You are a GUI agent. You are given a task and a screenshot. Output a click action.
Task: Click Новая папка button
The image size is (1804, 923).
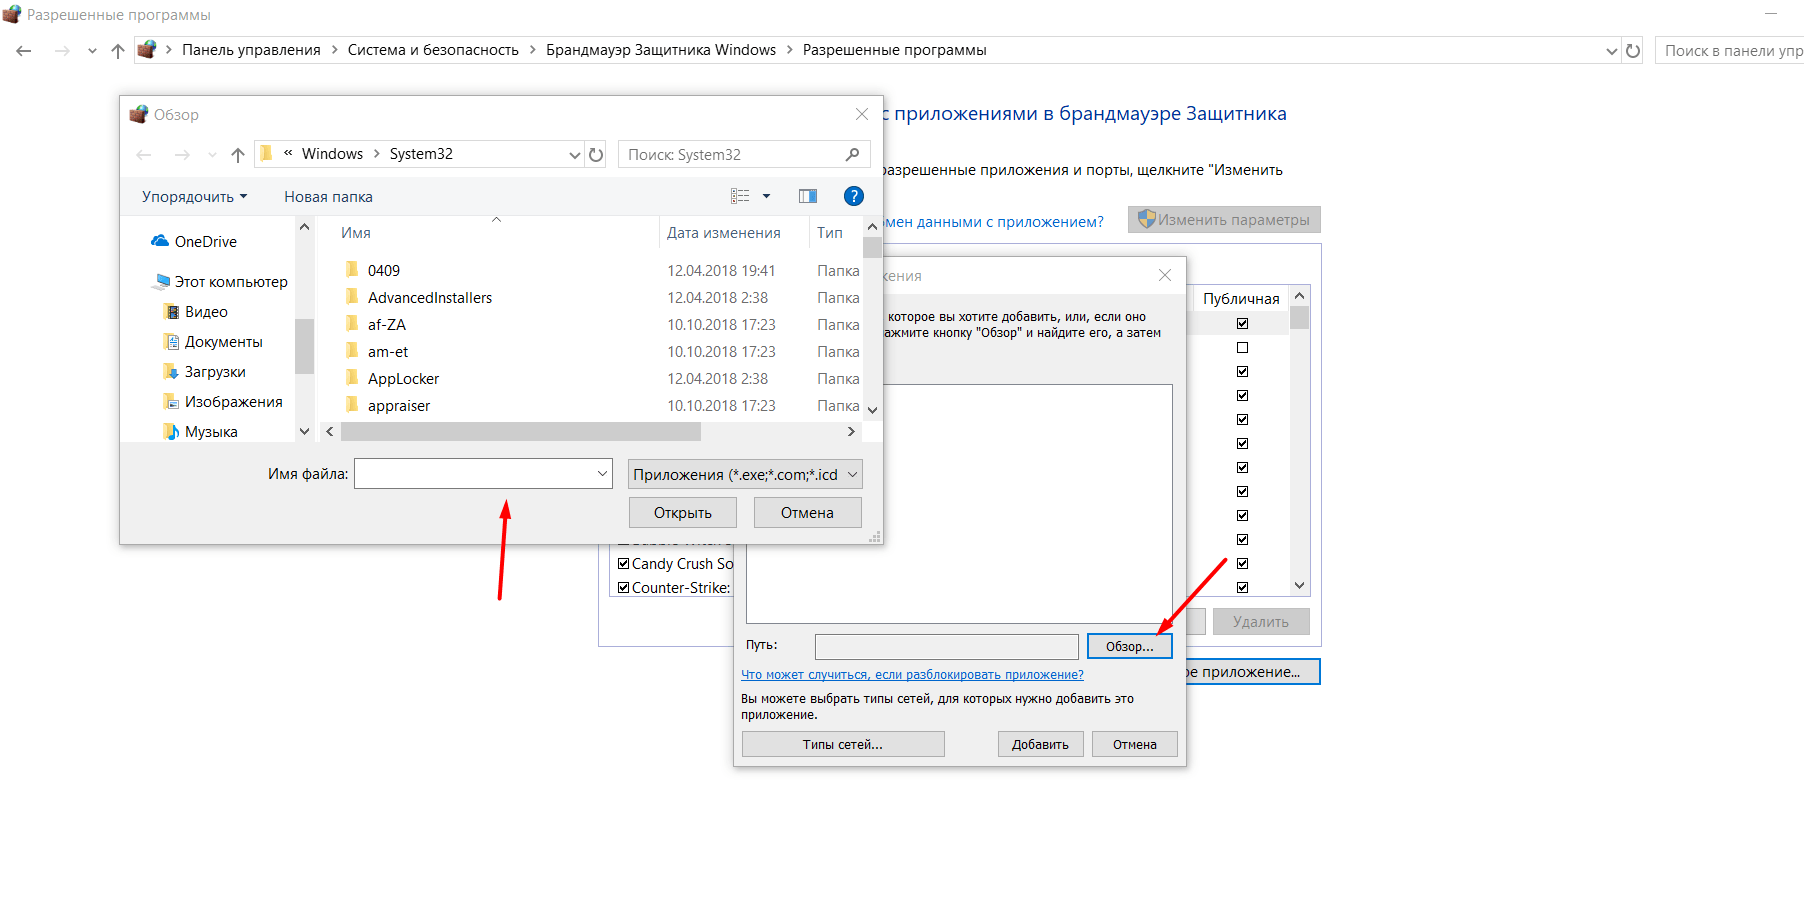point(328,197)
